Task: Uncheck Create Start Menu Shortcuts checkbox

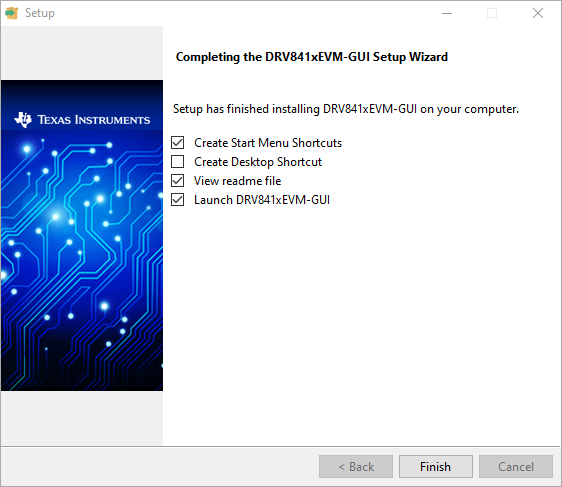Action: (177, 143)
